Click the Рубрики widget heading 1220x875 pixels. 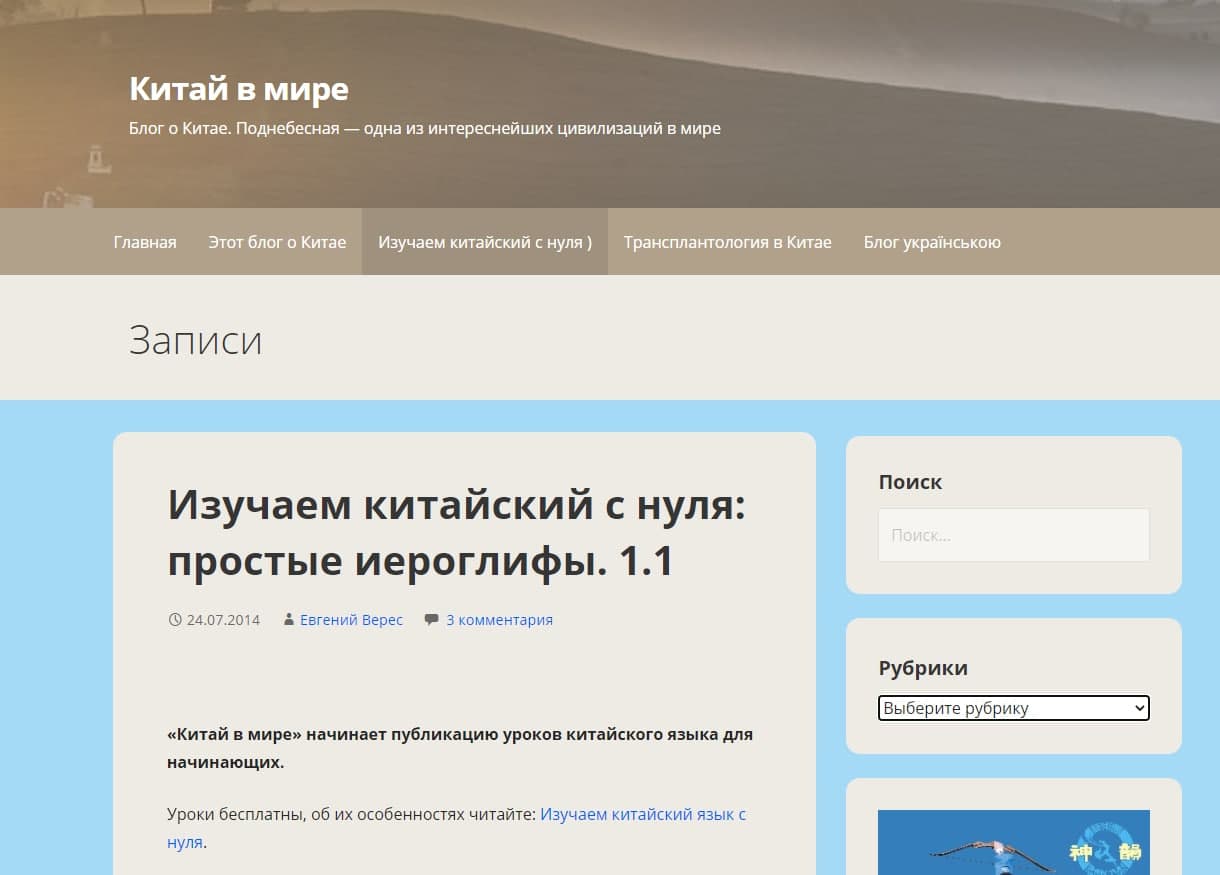coord(922,668)
